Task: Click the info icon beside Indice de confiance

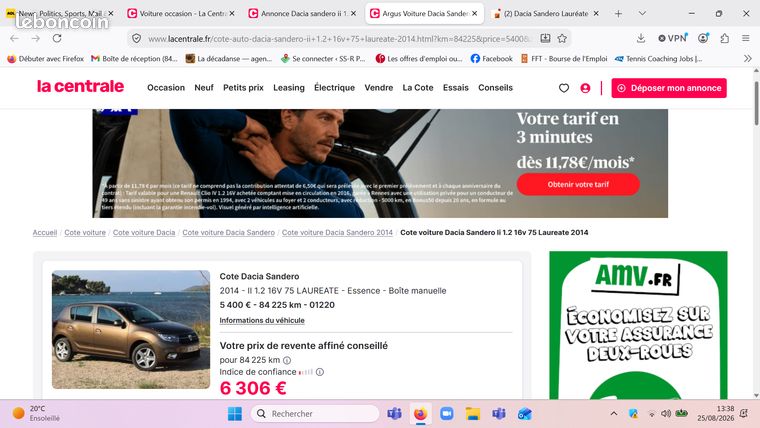Action: click(320, 372)
